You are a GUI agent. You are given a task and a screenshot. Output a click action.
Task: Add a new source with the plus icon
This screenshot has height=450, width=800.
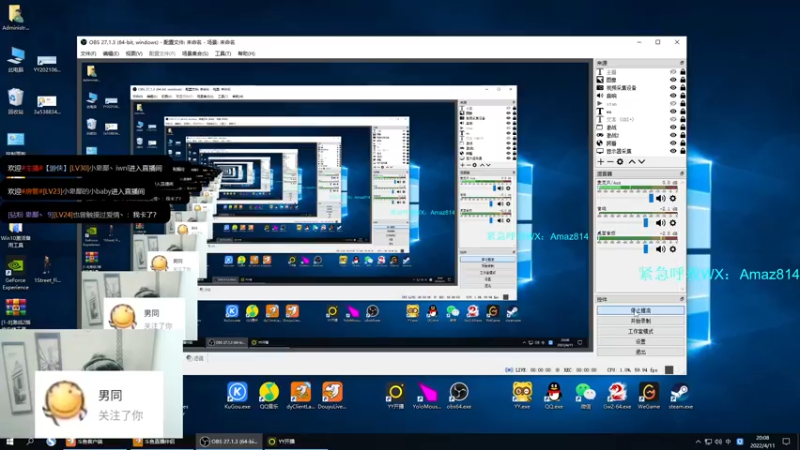(601, 162)
